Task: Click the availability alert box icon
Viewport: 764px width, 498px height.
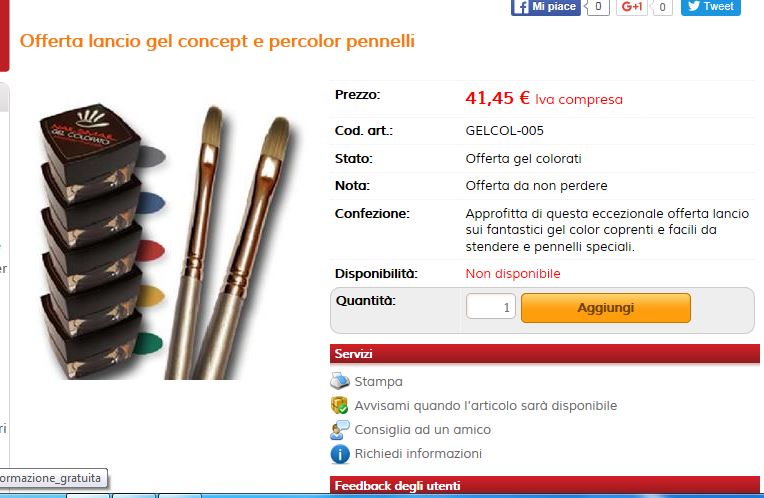Action: pyautogui.click(x=340, y=405)
